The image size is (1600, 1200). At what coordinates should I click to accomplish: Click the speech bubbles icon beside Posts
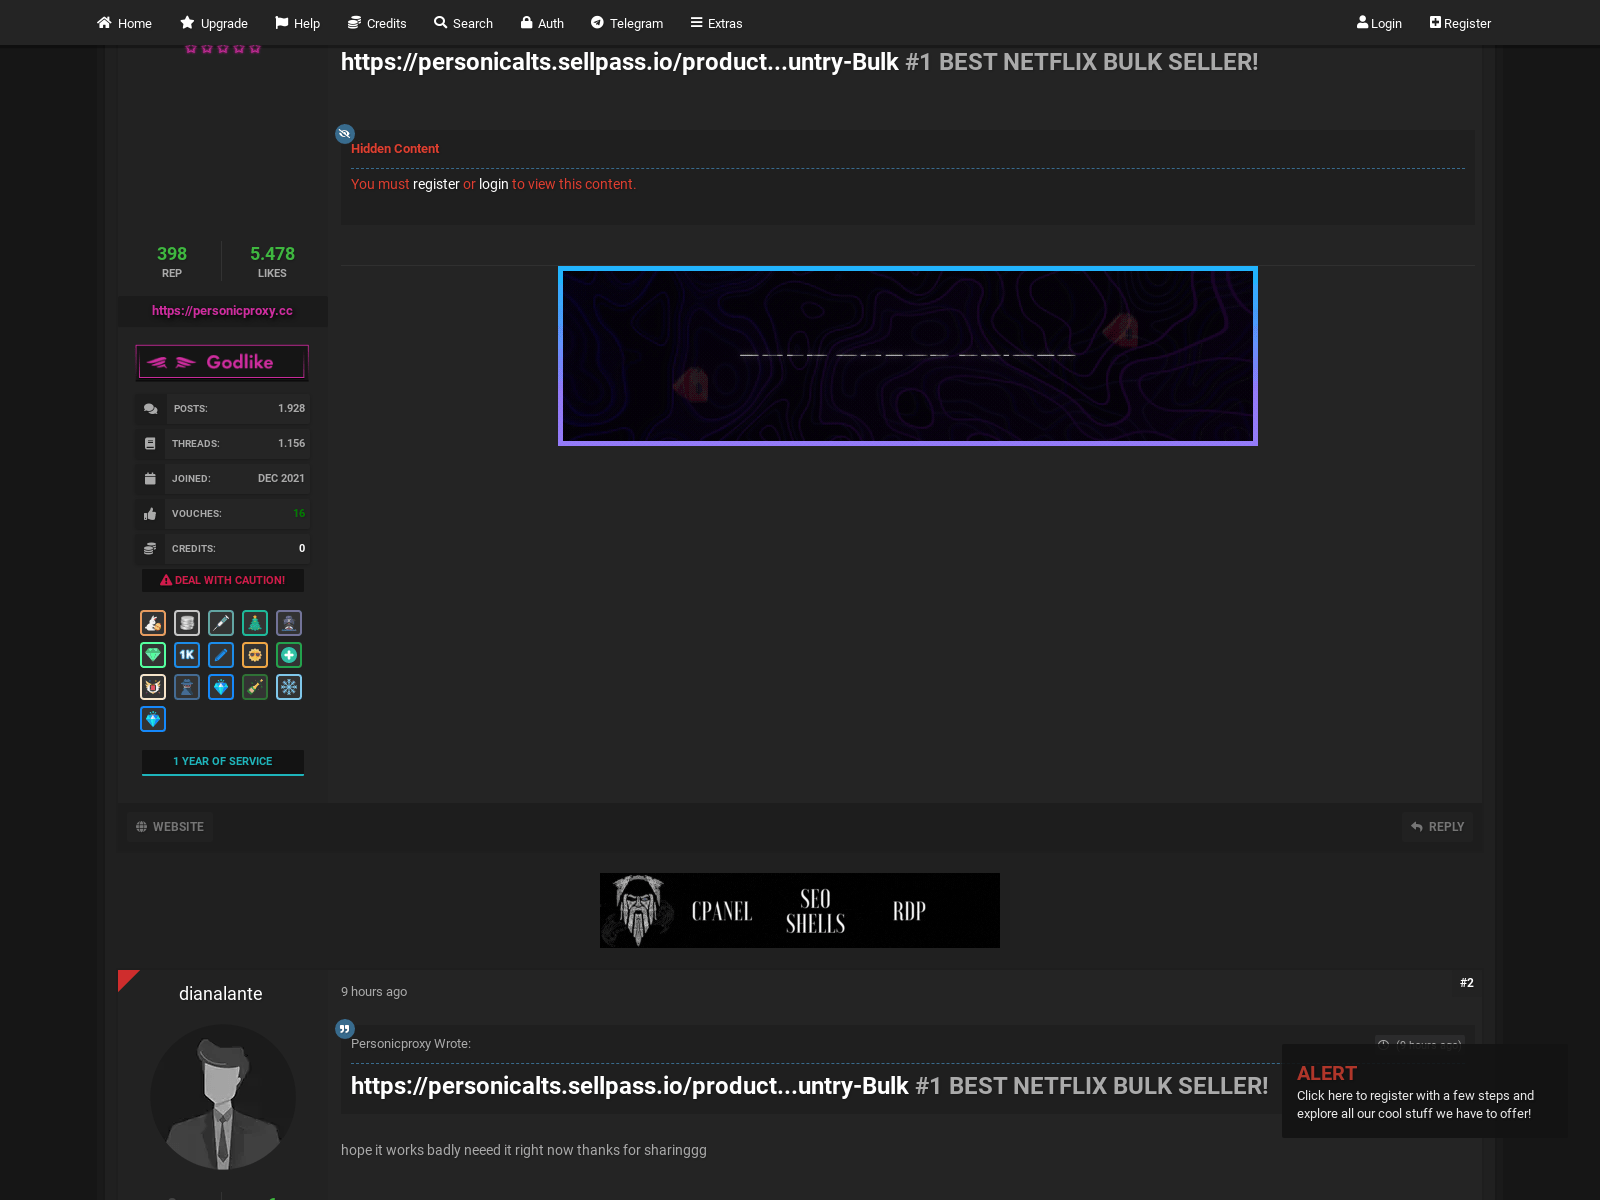150,409
